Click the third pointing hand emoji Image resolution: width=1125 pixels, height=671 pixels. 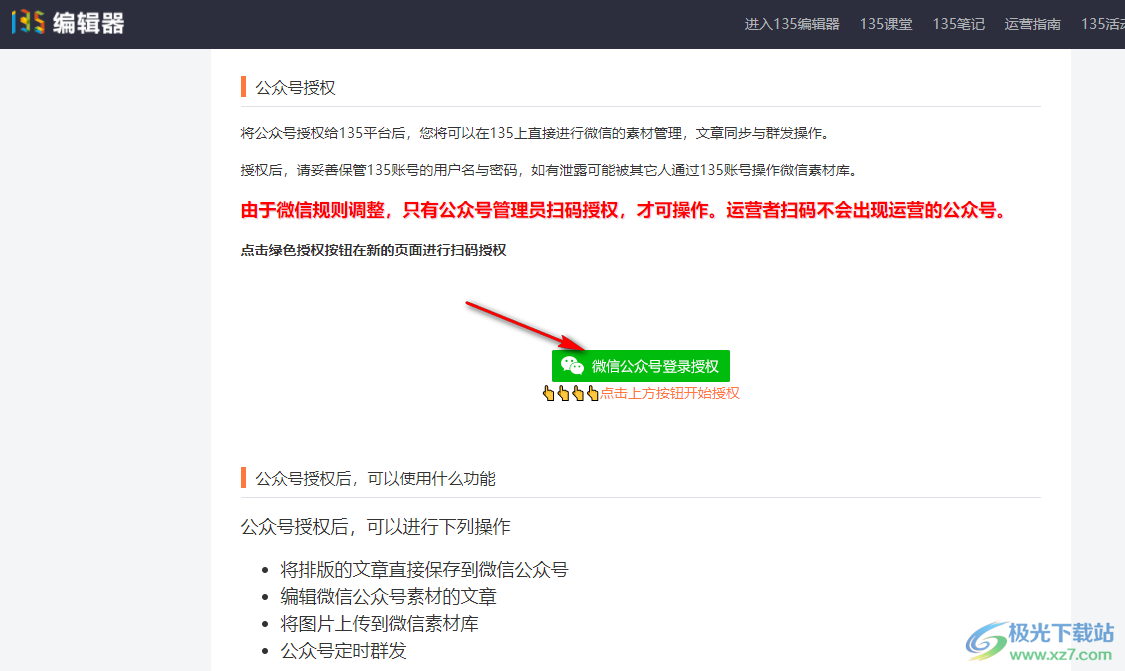[576, 393]
